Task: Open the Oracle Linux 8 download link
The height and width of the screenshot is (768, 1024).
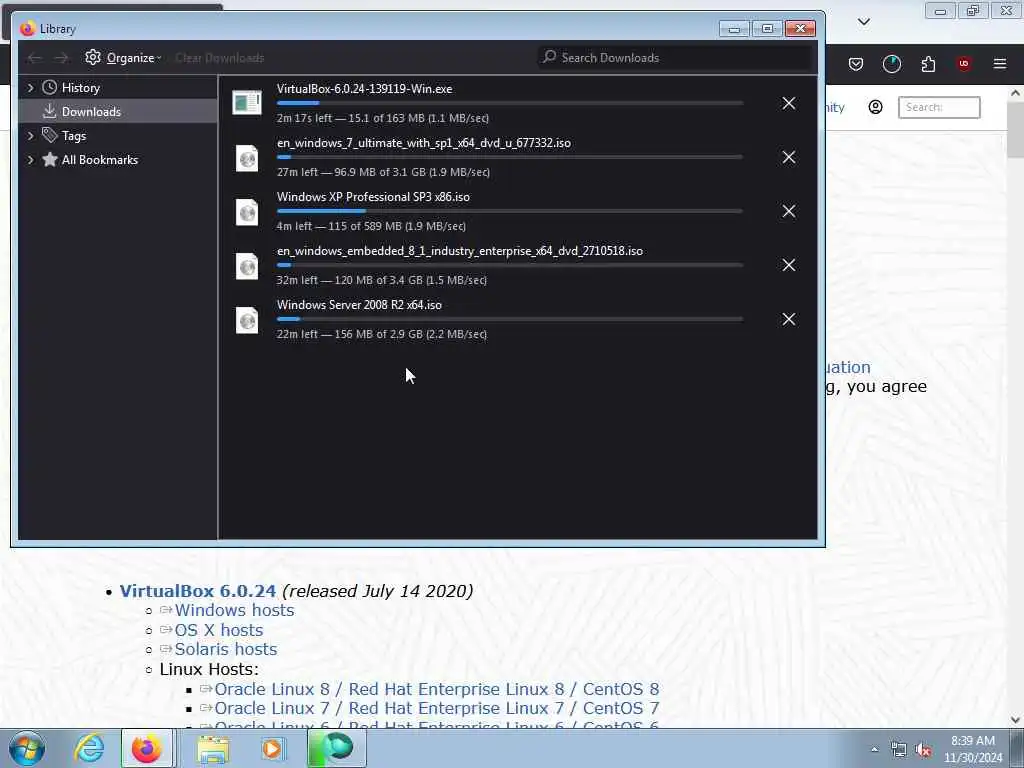Action: 437,689
